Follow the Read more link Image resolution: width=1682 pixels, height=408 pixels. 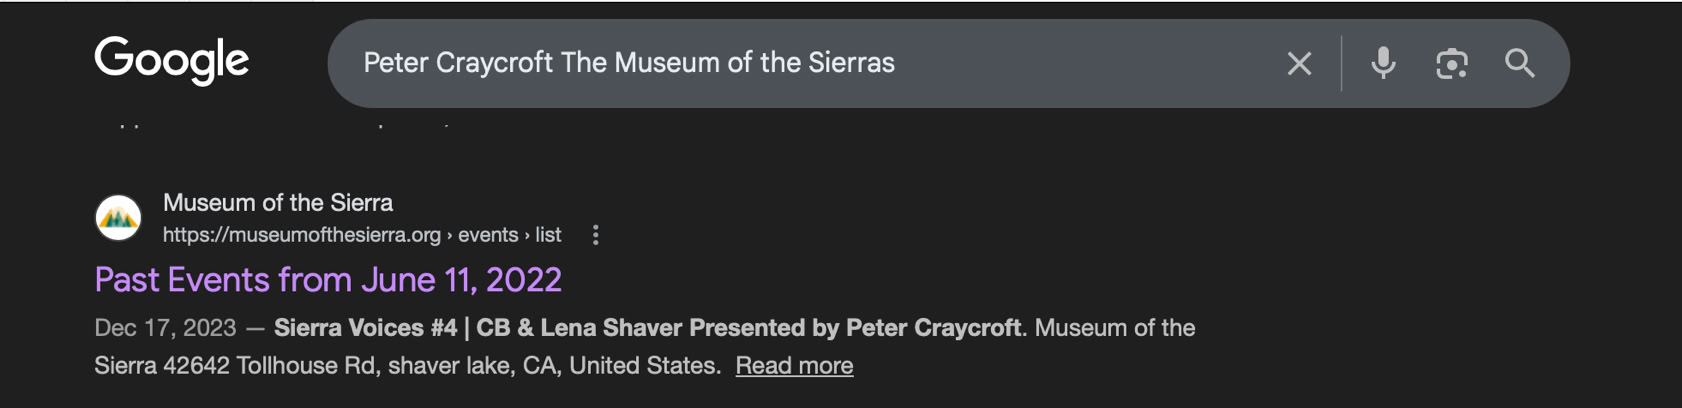coord(794,366)
